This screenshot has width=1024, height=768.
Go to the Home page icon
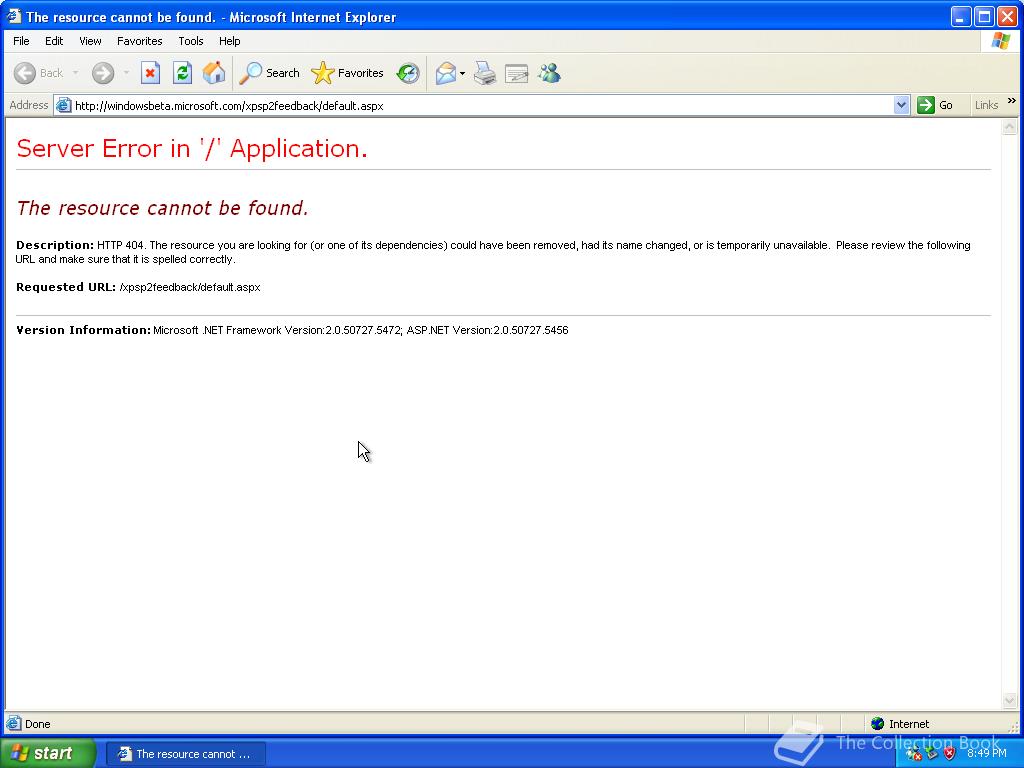point(214,73)
